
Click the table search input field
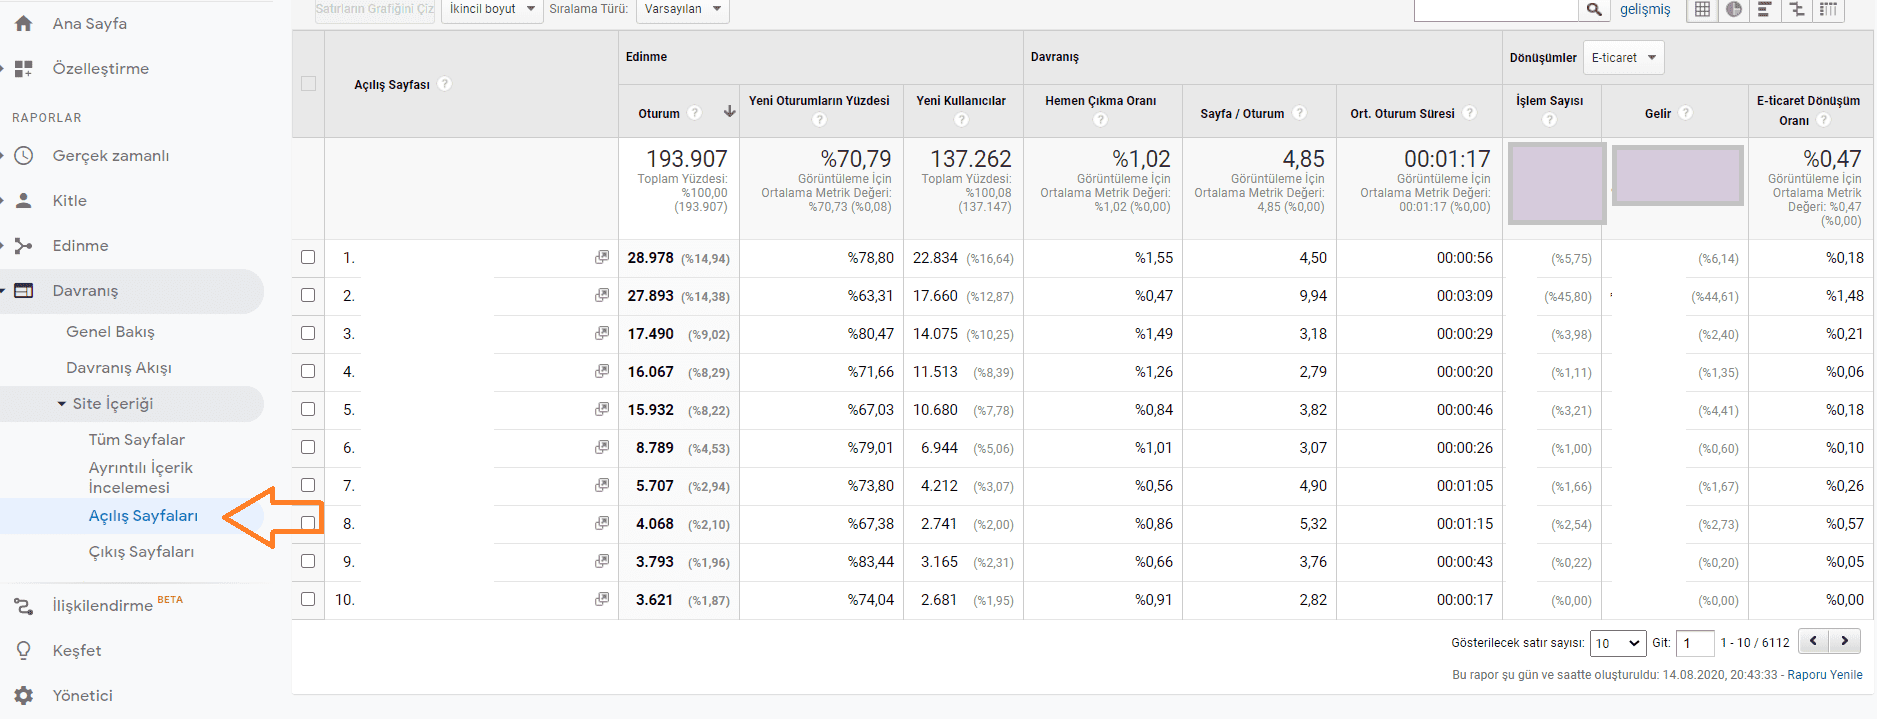pos(1495,9)
